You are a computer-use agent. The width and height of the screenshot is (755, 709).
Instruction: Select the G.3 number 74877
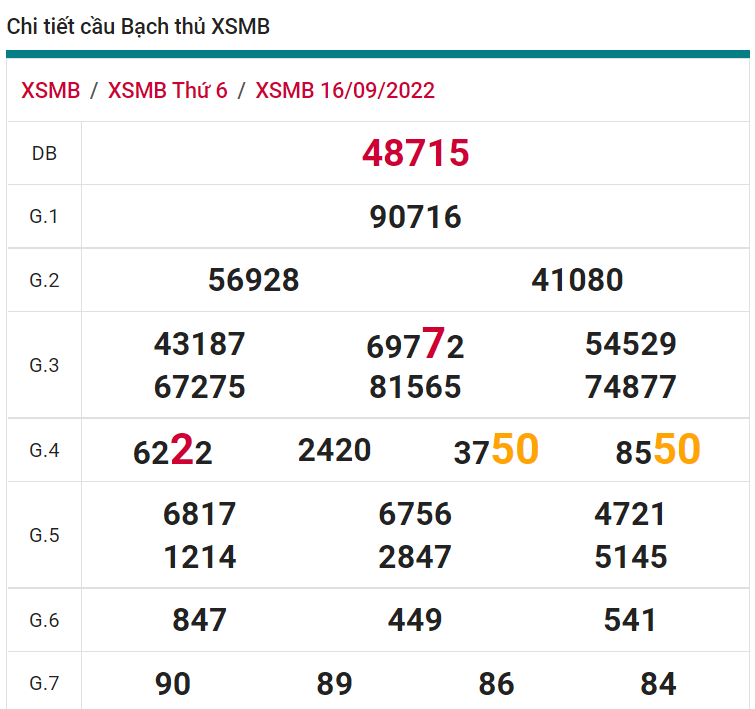[631, 387]
